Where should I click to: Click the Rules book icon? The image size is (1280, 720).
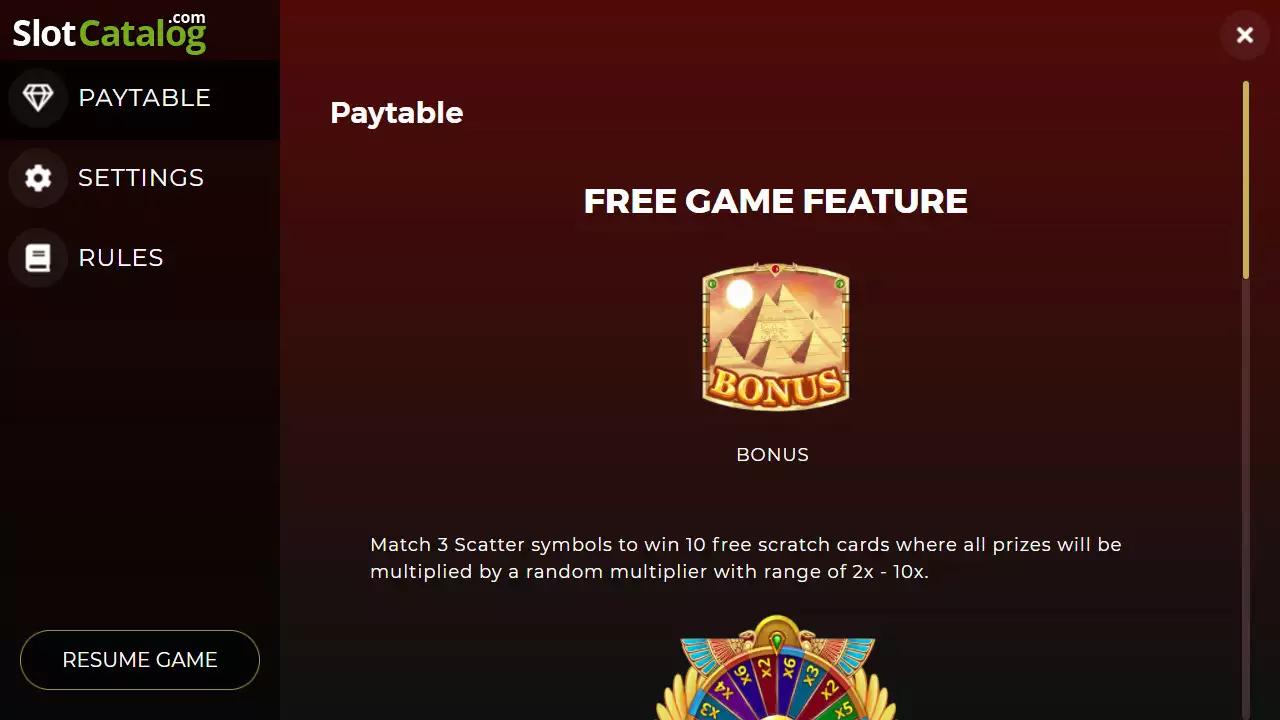click(x=38, y=258)
